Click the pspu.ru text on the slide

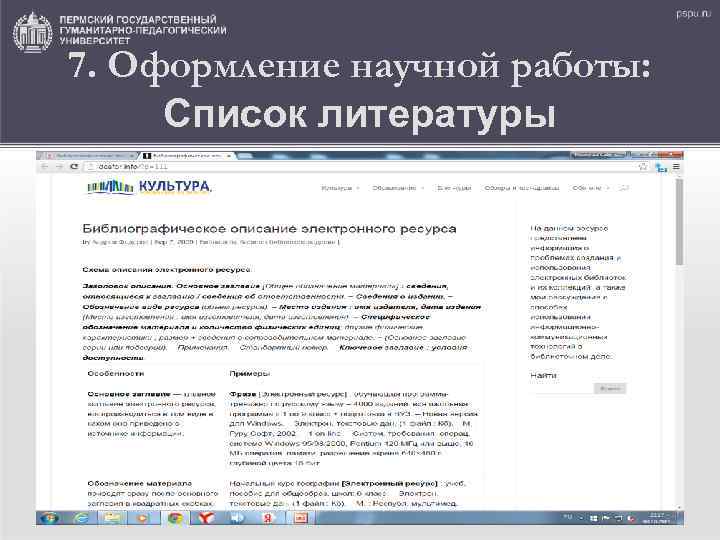tap(693, 13)
